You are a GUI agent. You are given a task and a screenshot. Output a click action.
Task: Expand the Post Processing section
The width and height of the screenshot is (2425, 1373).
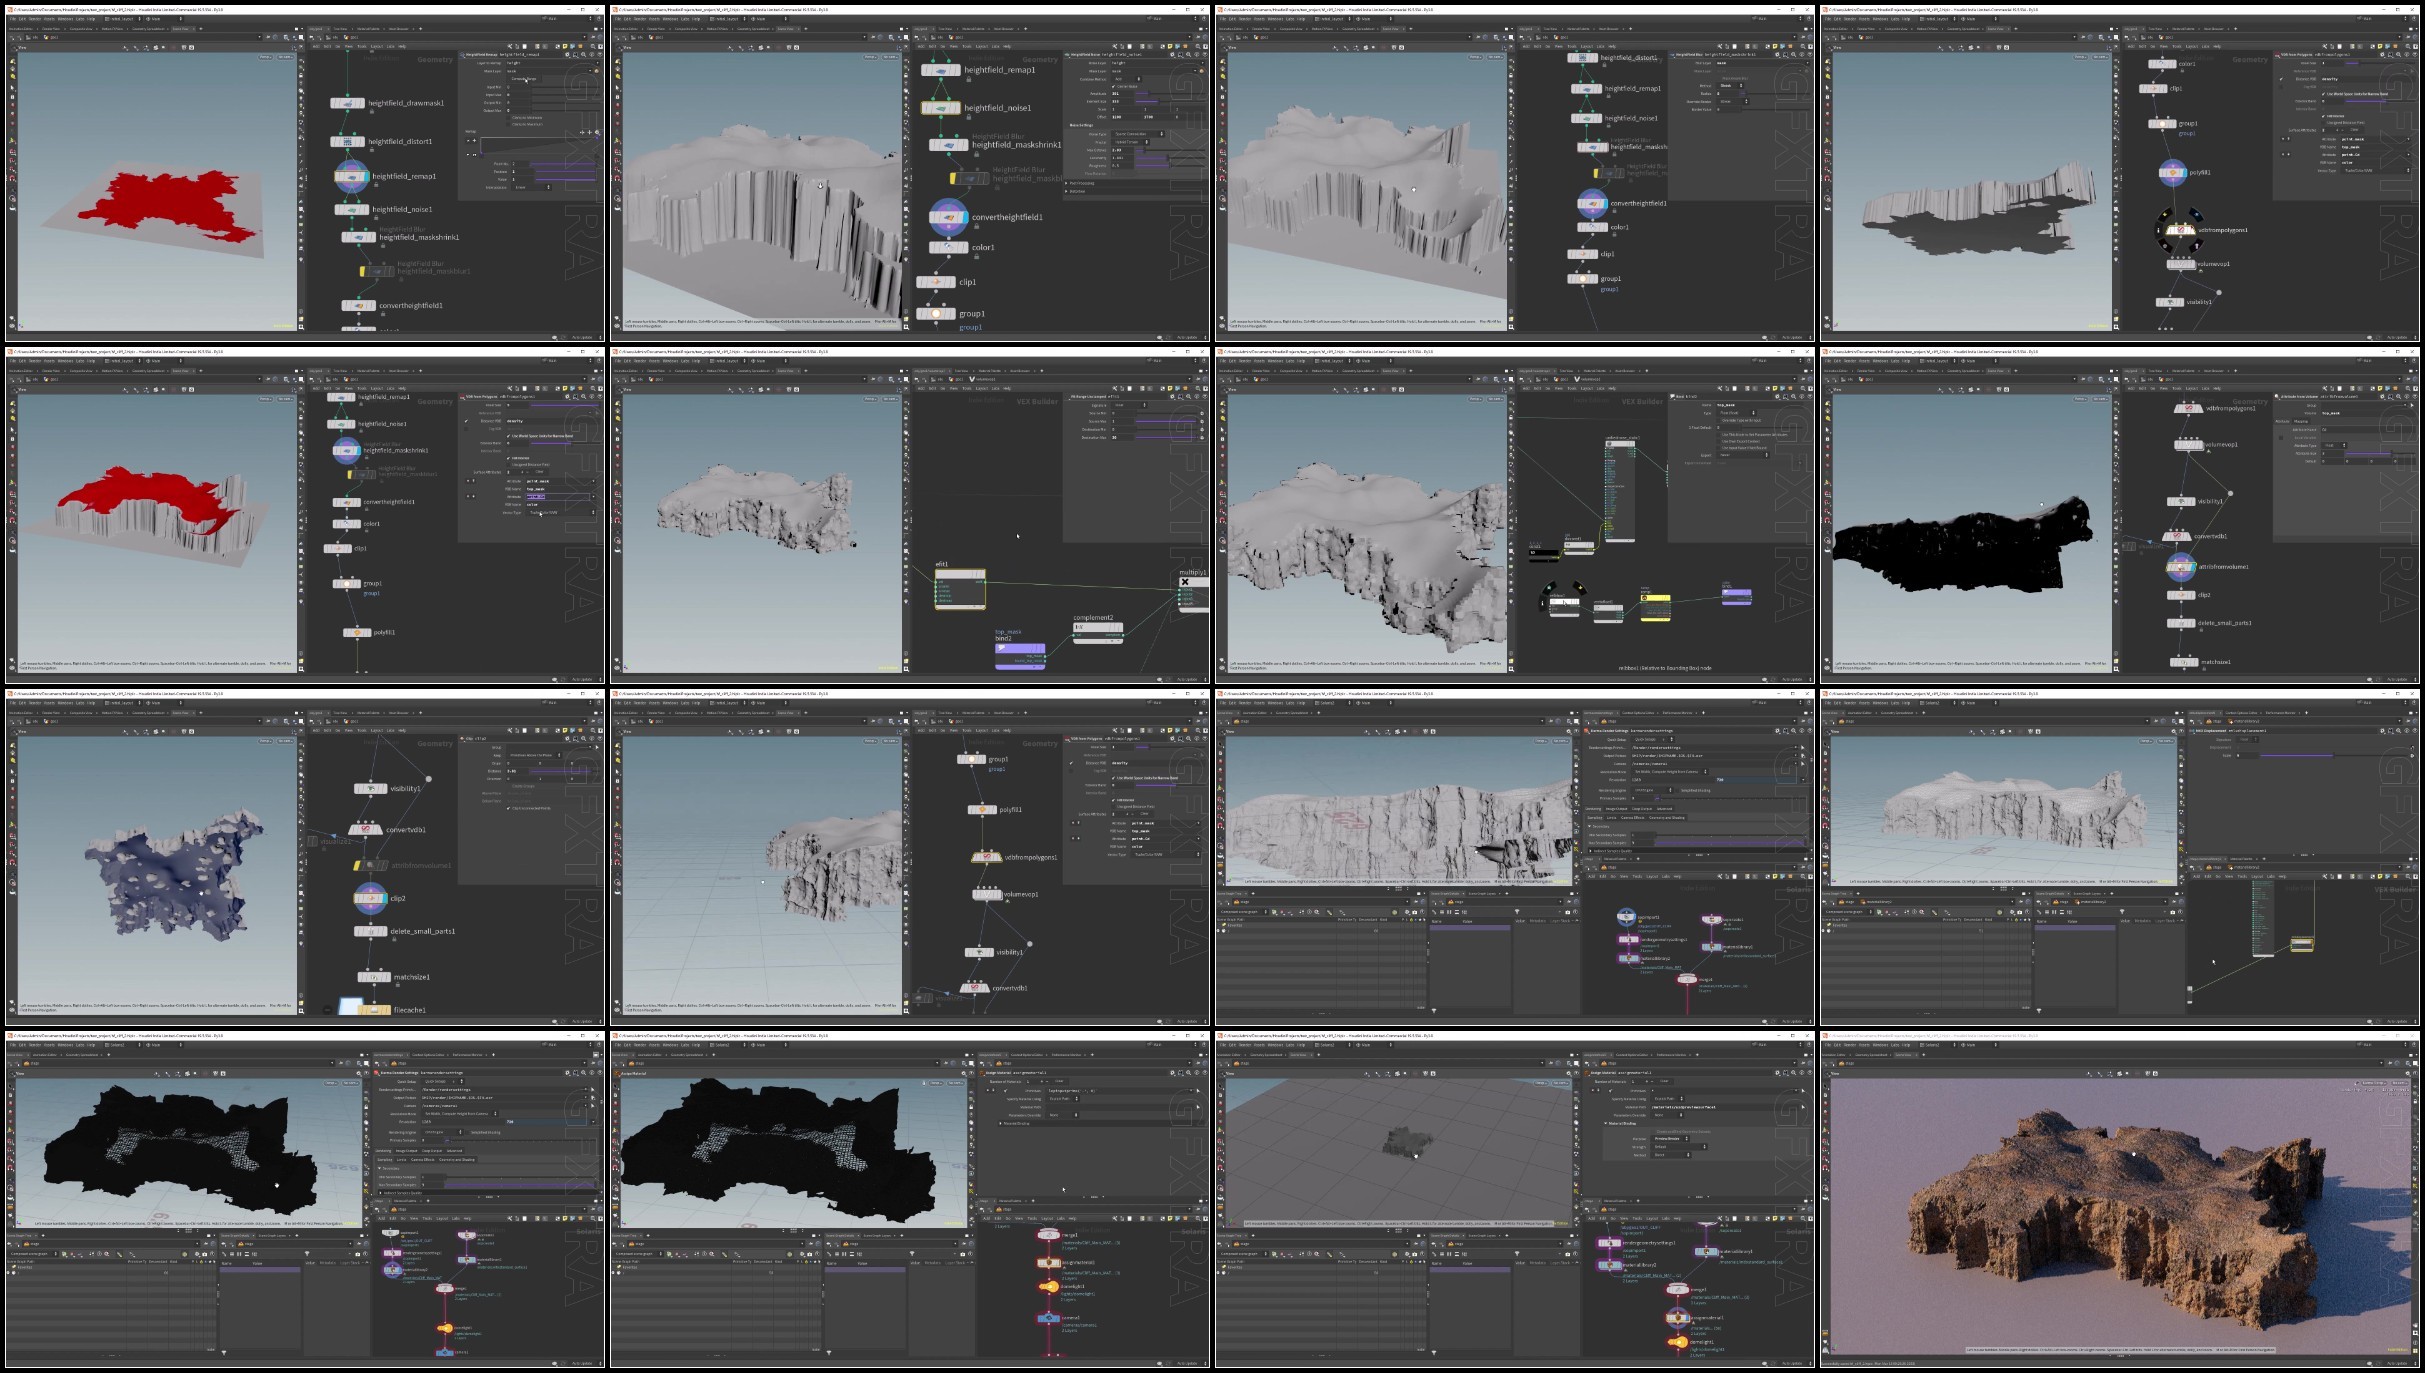tap(1083, 183)
